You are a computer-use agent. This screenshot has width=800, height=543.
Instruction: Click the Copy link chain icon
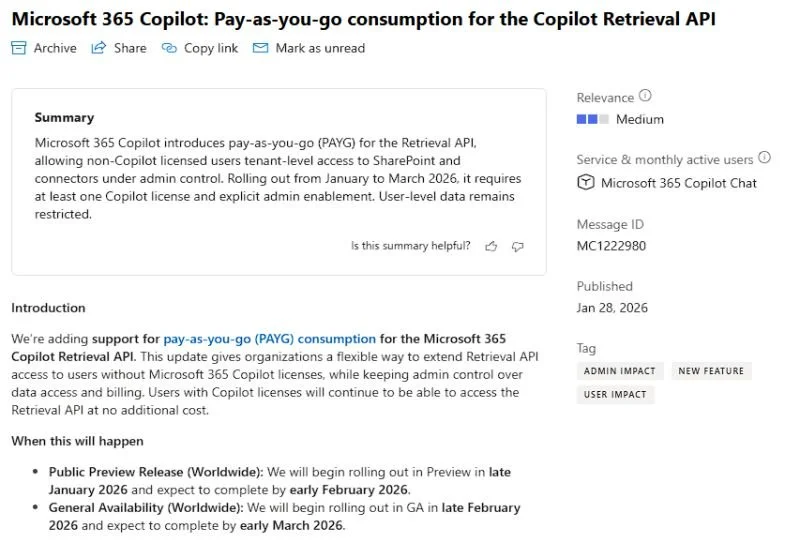(x=169, y=48)
